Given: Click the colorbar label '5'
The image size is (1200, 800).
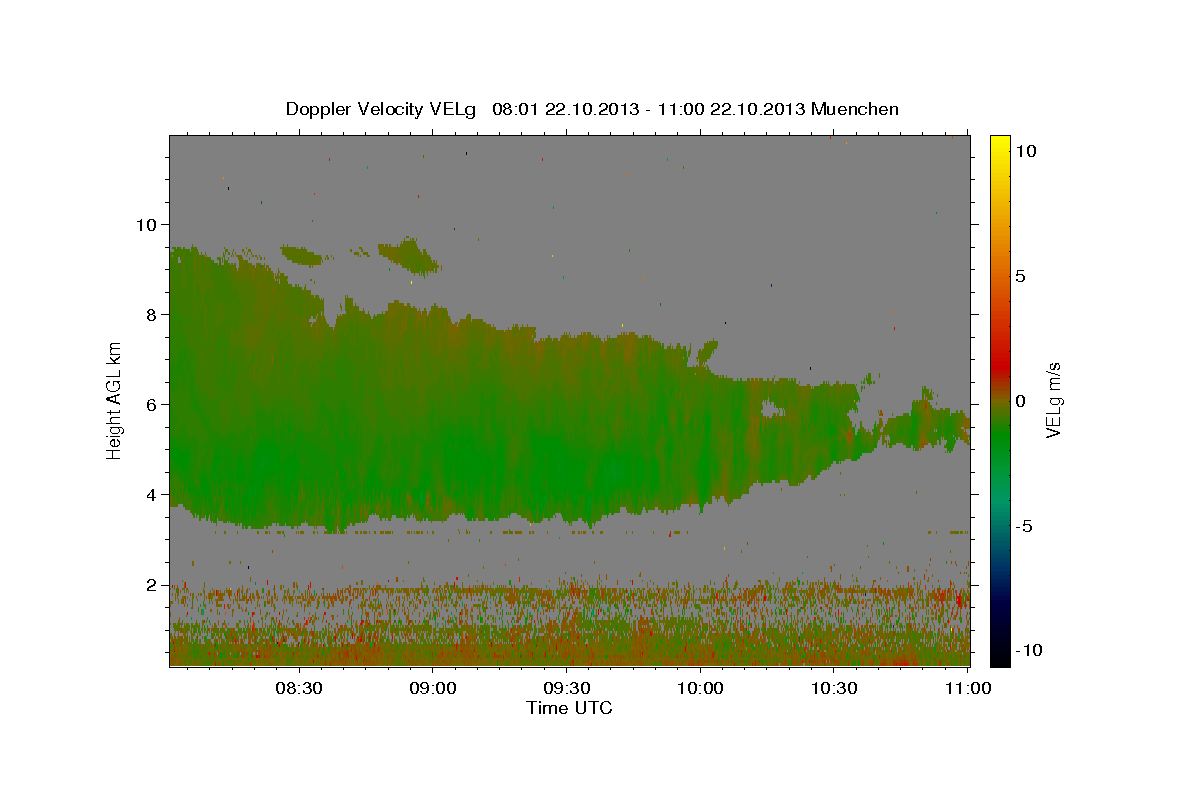Looking at the screenshot, I should (x=1020, y=276).
